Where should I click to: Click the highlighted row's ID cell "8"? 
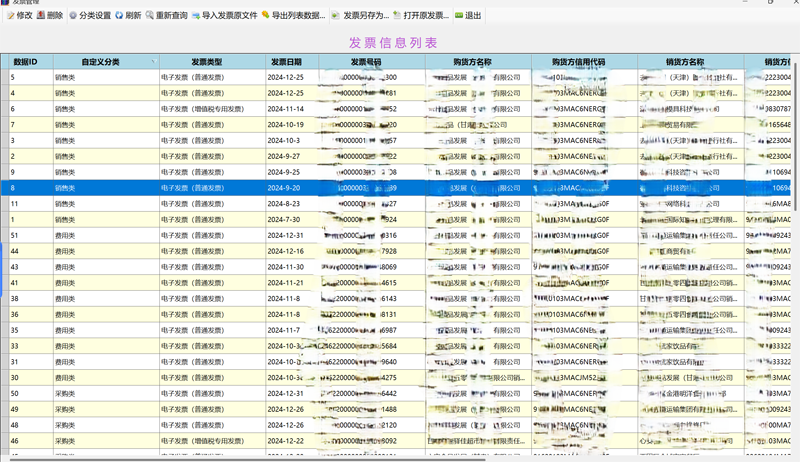click(31, 188)
